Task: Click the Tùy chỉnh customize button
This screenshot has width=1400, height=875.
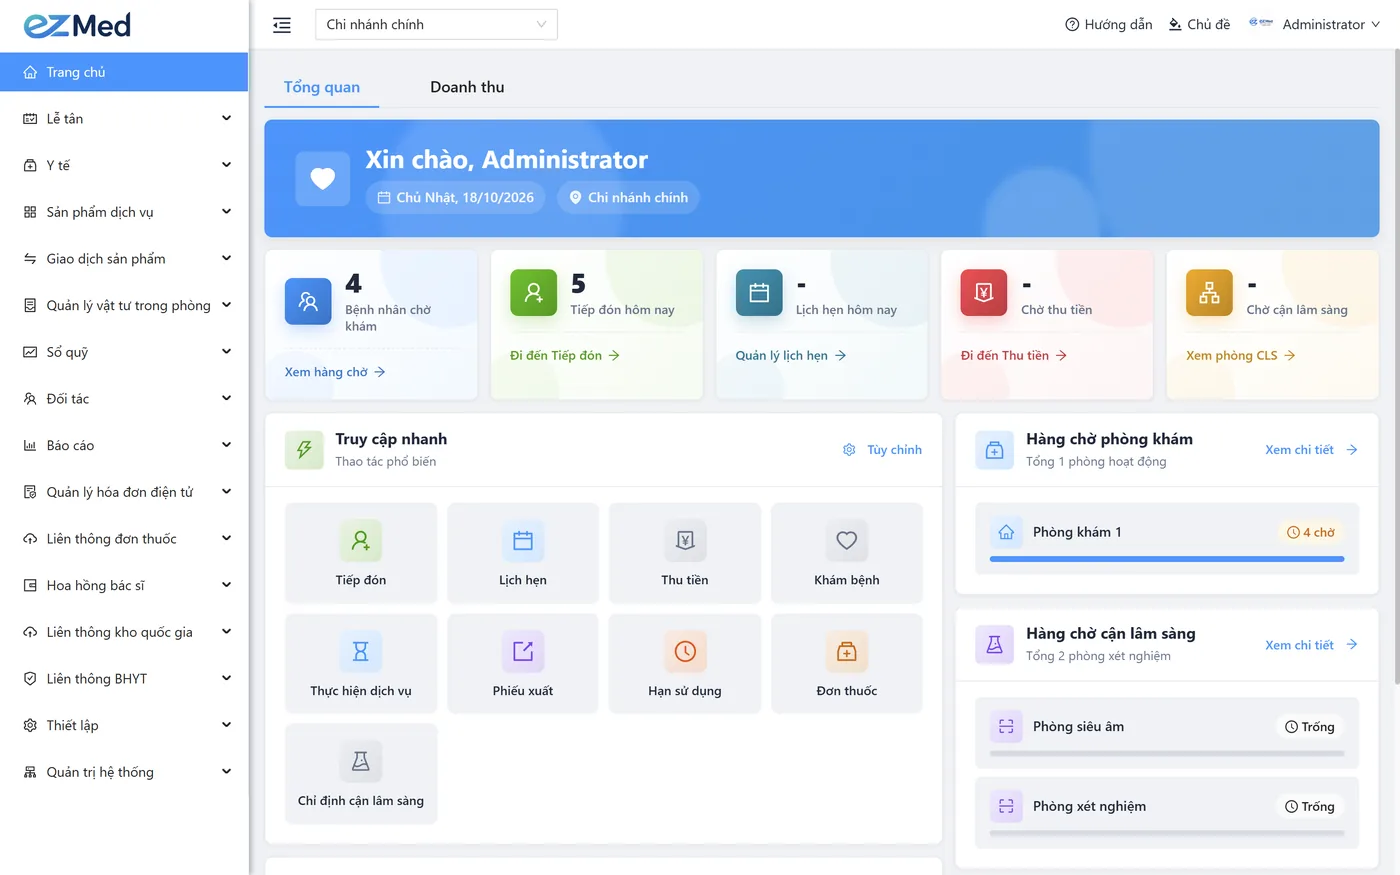Action: tap(883, 450)
